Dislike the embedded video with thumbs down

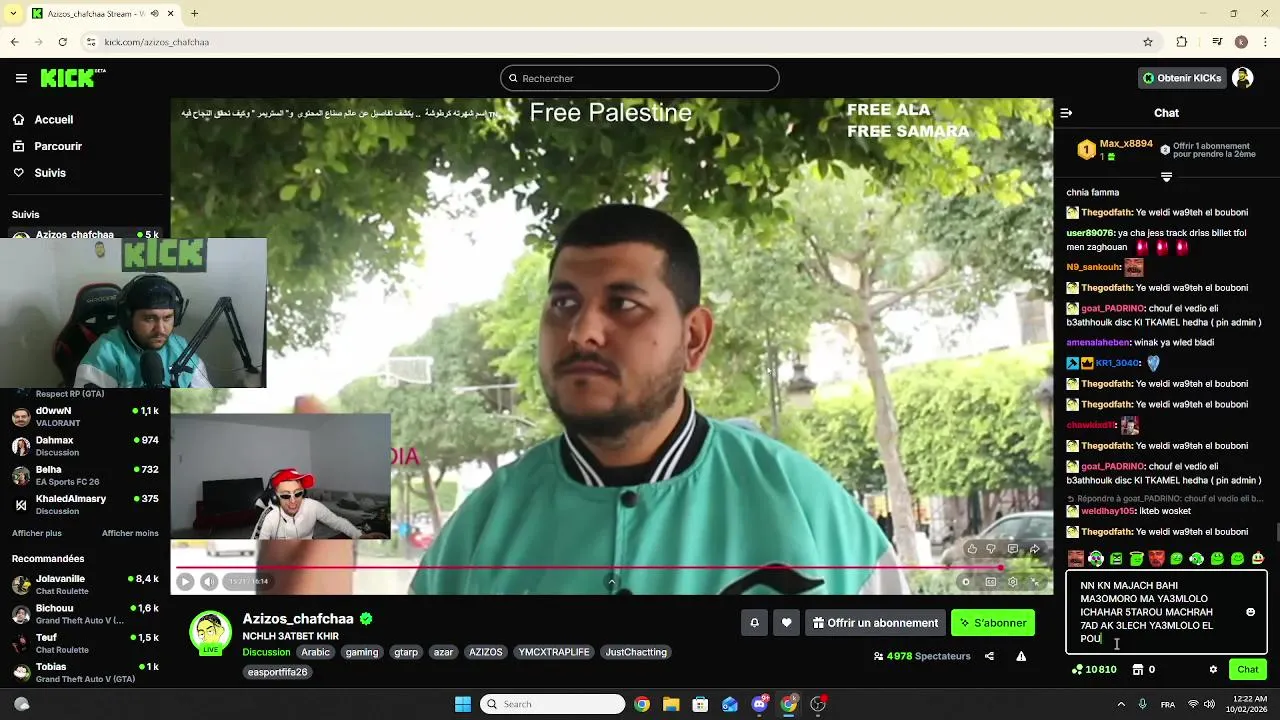tap(991, 549)
